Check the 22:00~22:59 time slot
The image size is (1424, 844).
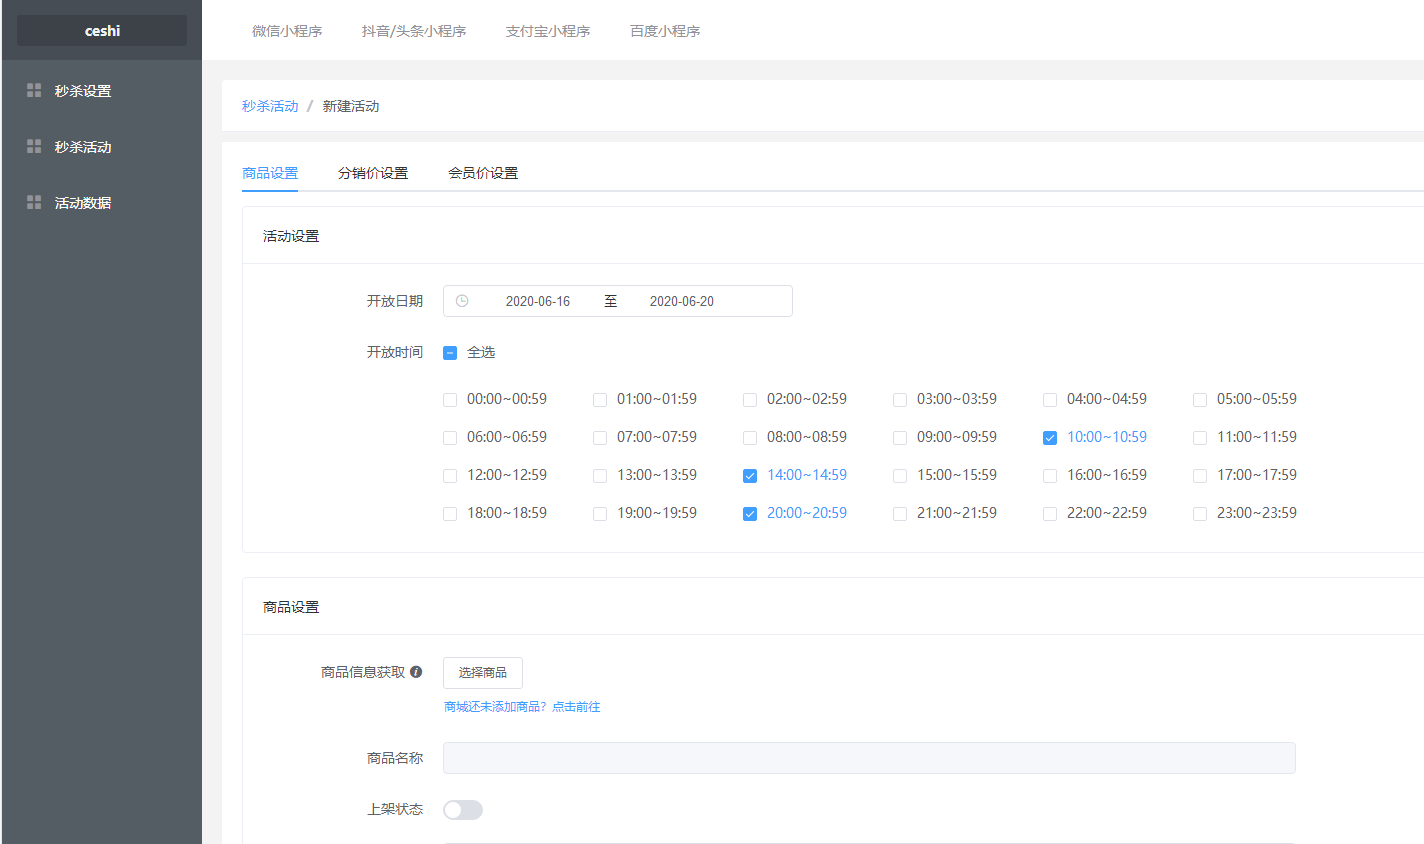[x=1050, y=514]
